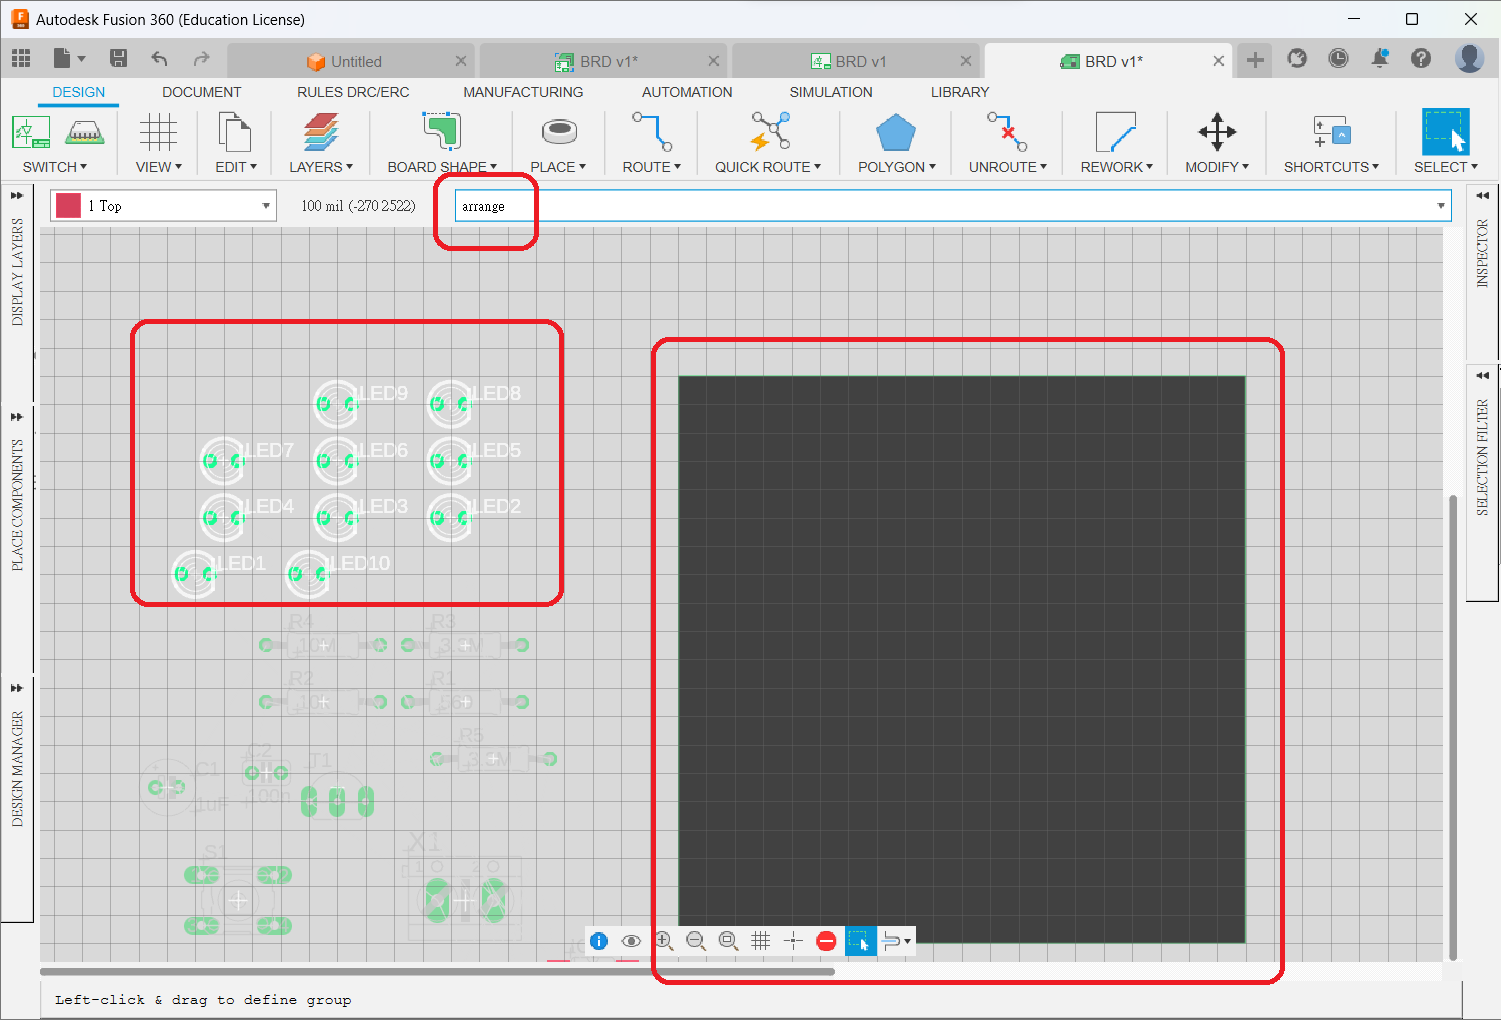This screenshot has width=1501, height=1020.
Task: Expand the Display Layers side panel
Action: [x=17, y=196]
